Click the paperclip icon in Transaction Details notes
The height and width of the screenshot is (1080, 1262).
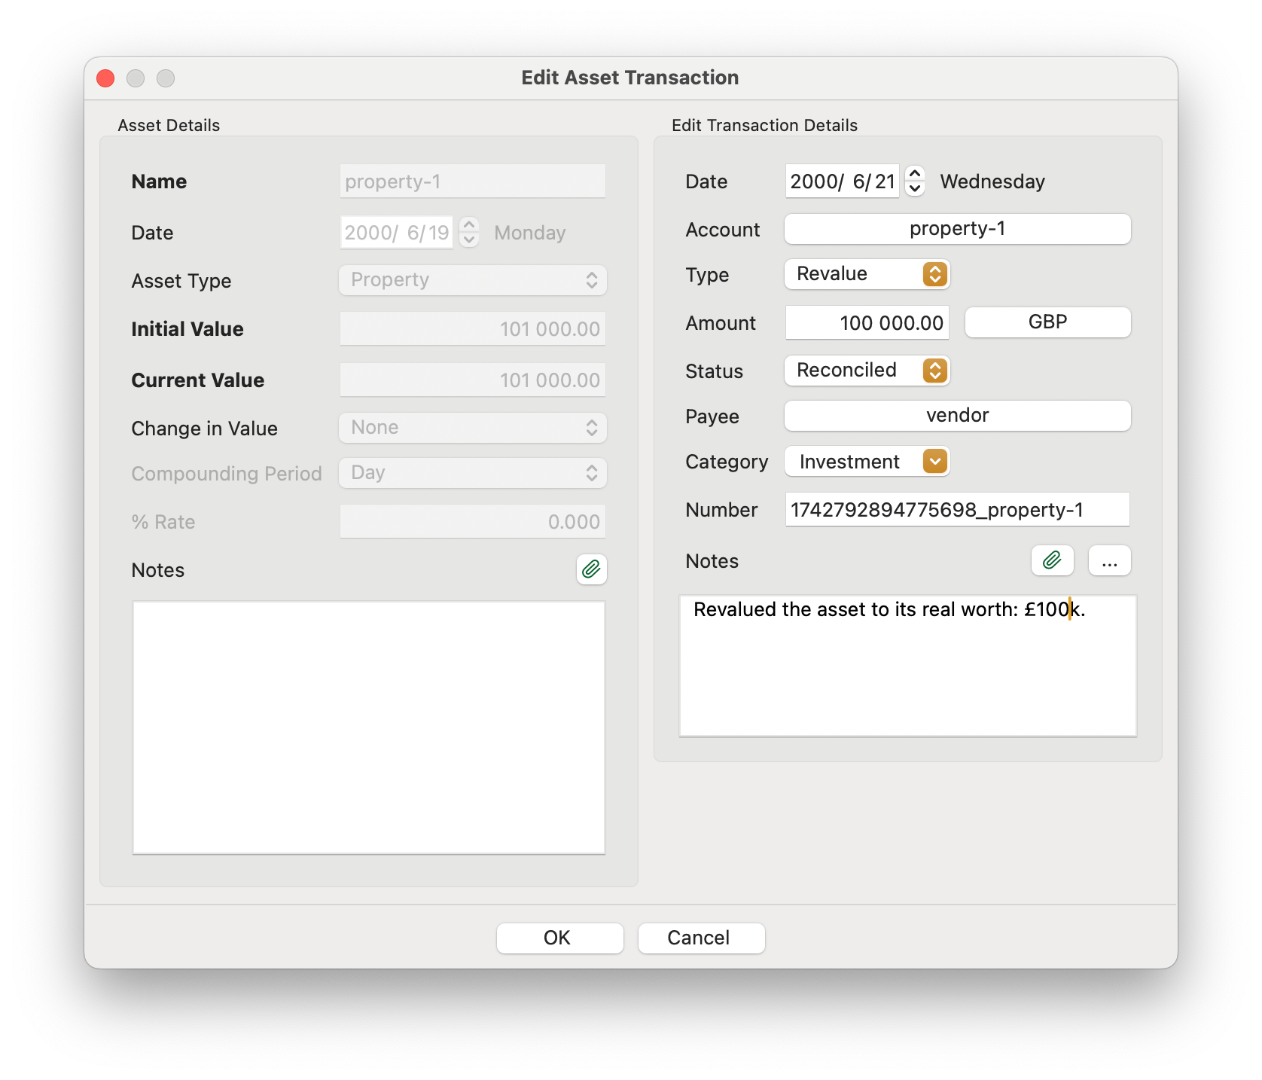(1052, 560)
